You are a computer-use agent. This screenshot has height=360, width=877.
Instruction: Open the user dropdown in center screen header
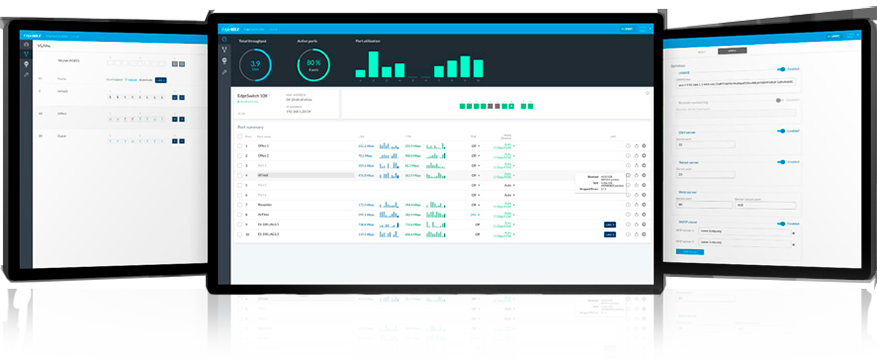(x=645, y=29)
